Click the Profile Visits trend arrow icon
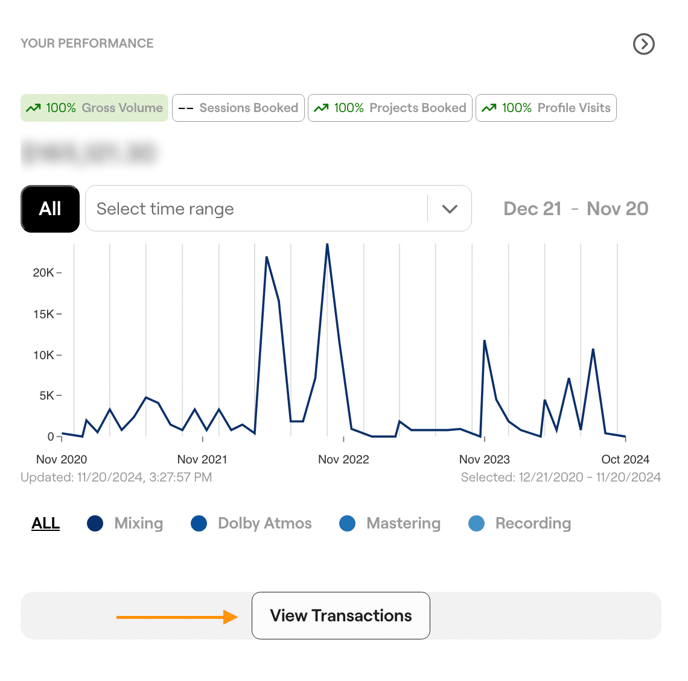The width and height of the screenshot is (688, 681). (x=489, y=108)
